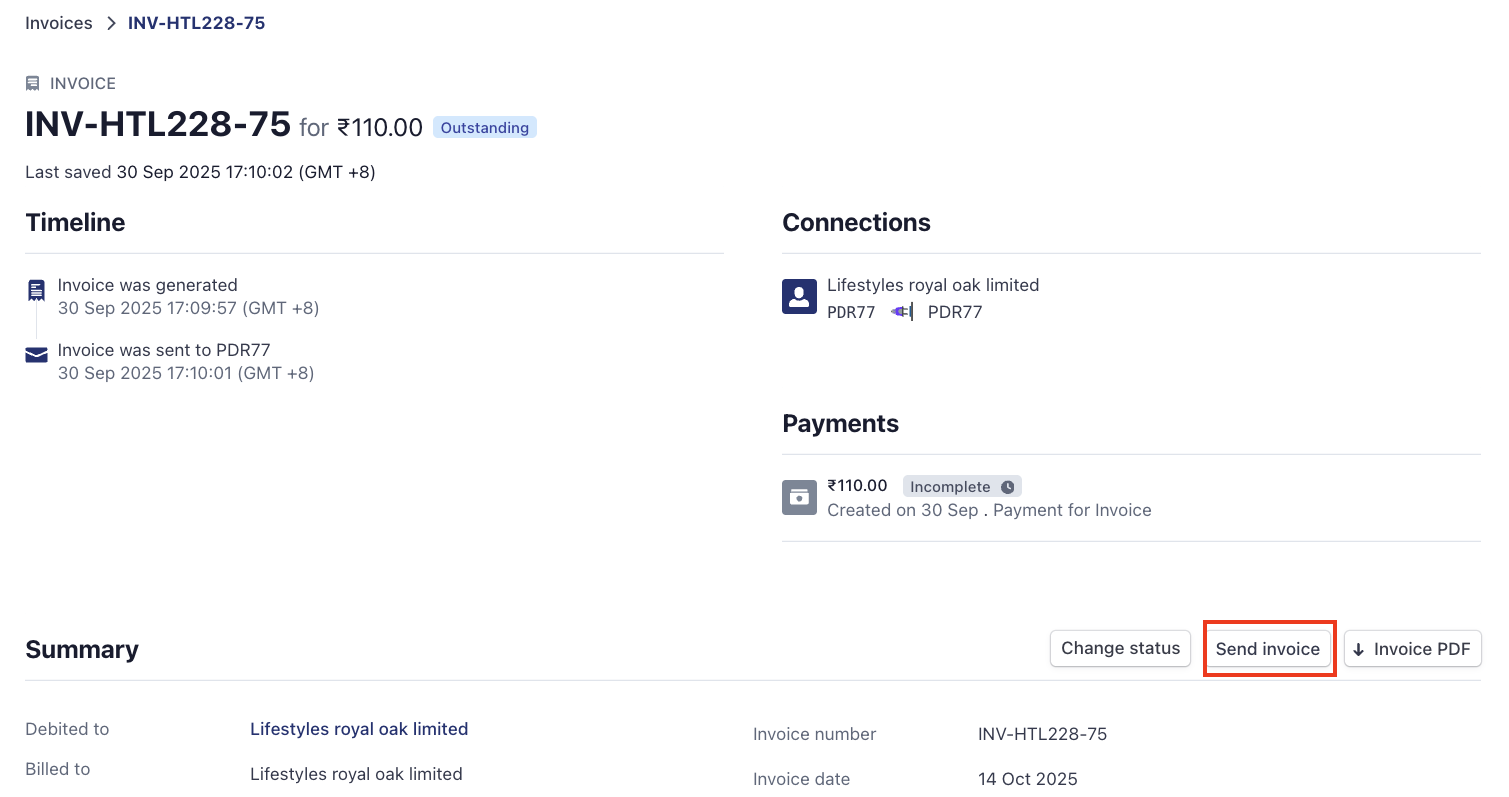The image size is (1509, 797).
Task: Select the INV-HTL228-75 breadcrumb item
Action: pyautogui.click(x=196, y=23)
